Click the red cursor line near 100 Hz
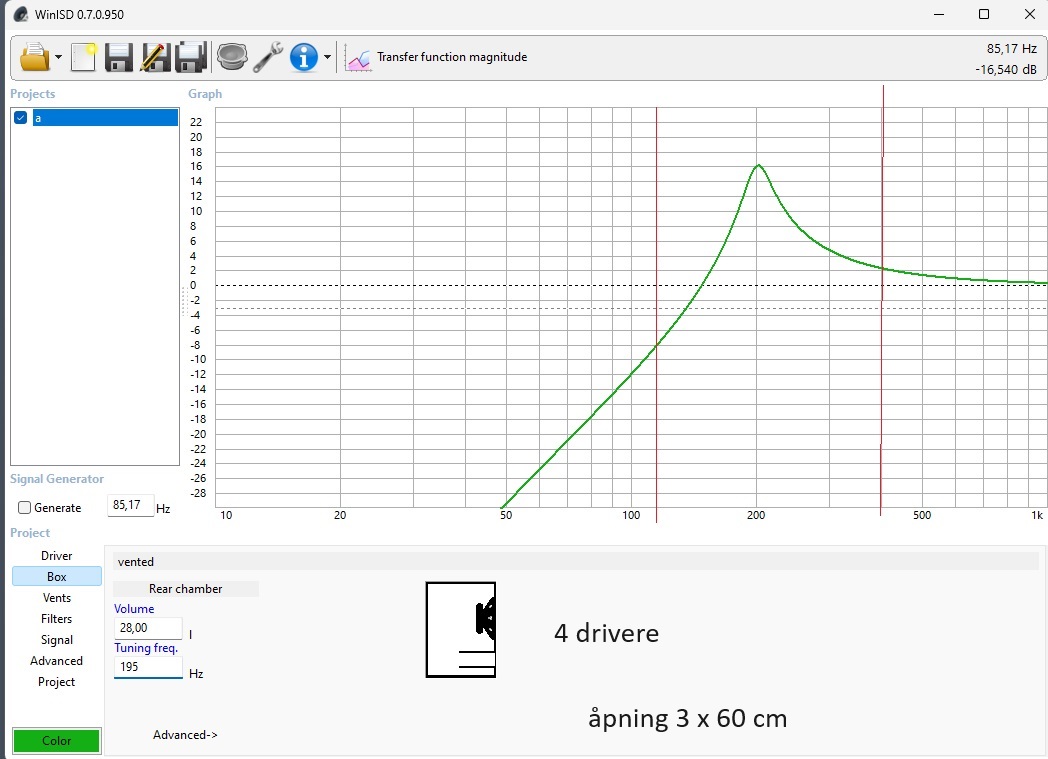Screen dimensions: 1048x759 (x=656, y=314)
